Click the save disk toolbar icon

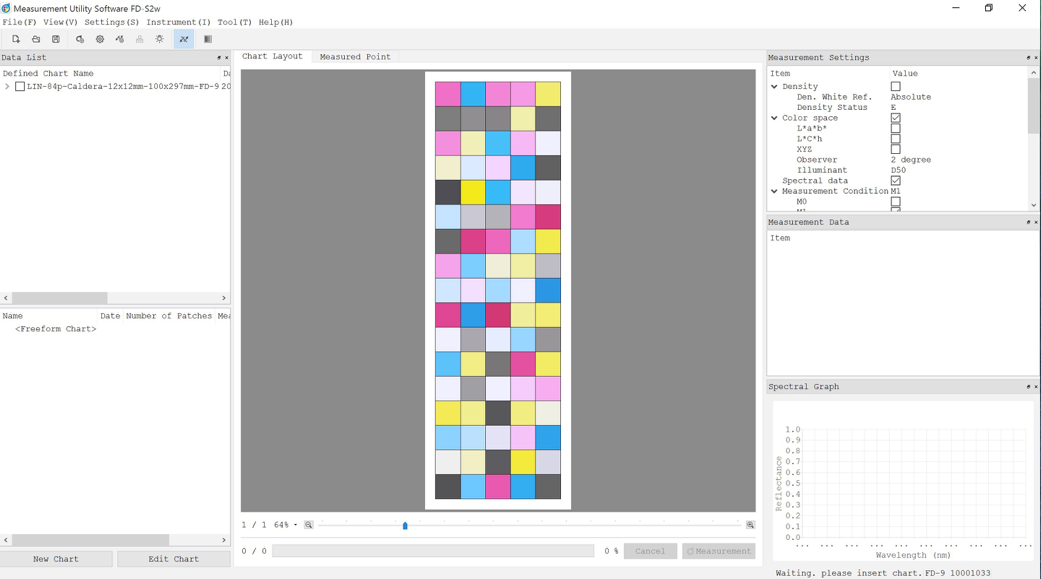[x=56, y=39]
